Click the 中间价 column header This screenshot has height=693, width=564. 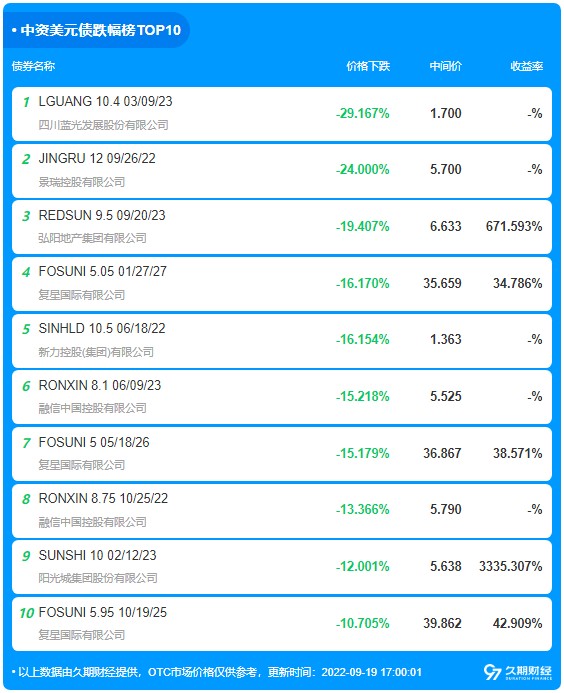coord(446,66)
